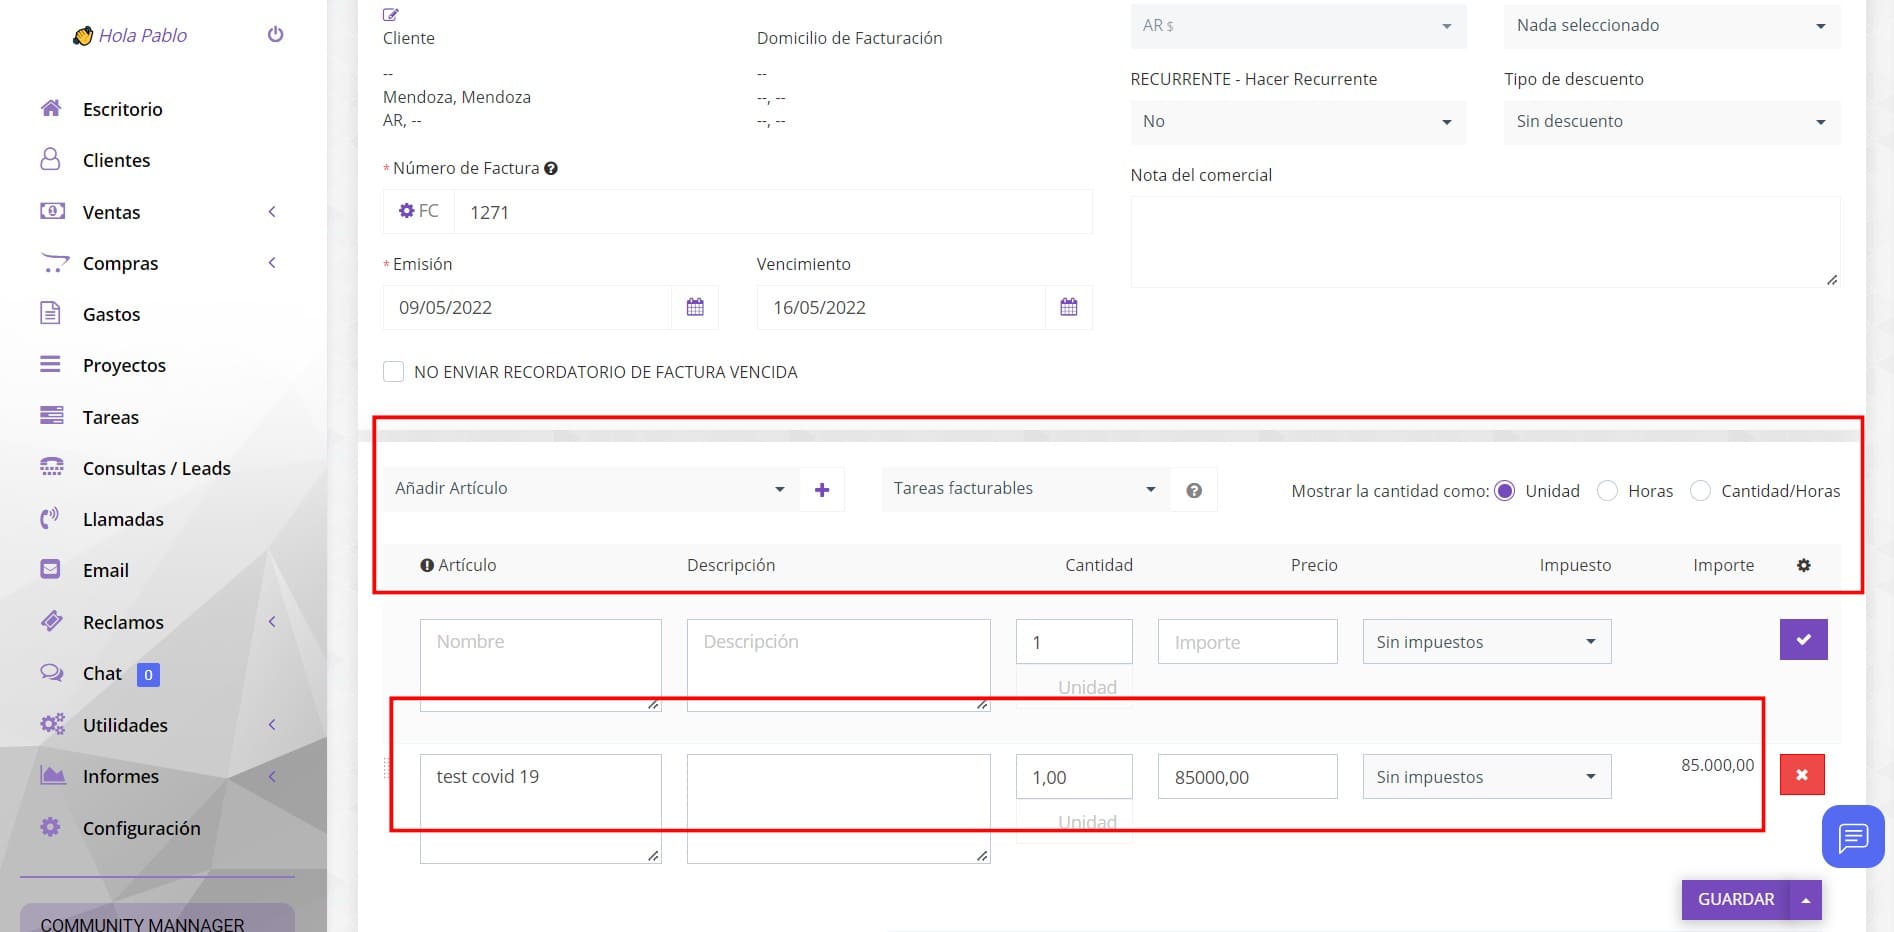1894x932 pixels.
Task: Click the Utilidades gears icon
Action: point(52,724)
